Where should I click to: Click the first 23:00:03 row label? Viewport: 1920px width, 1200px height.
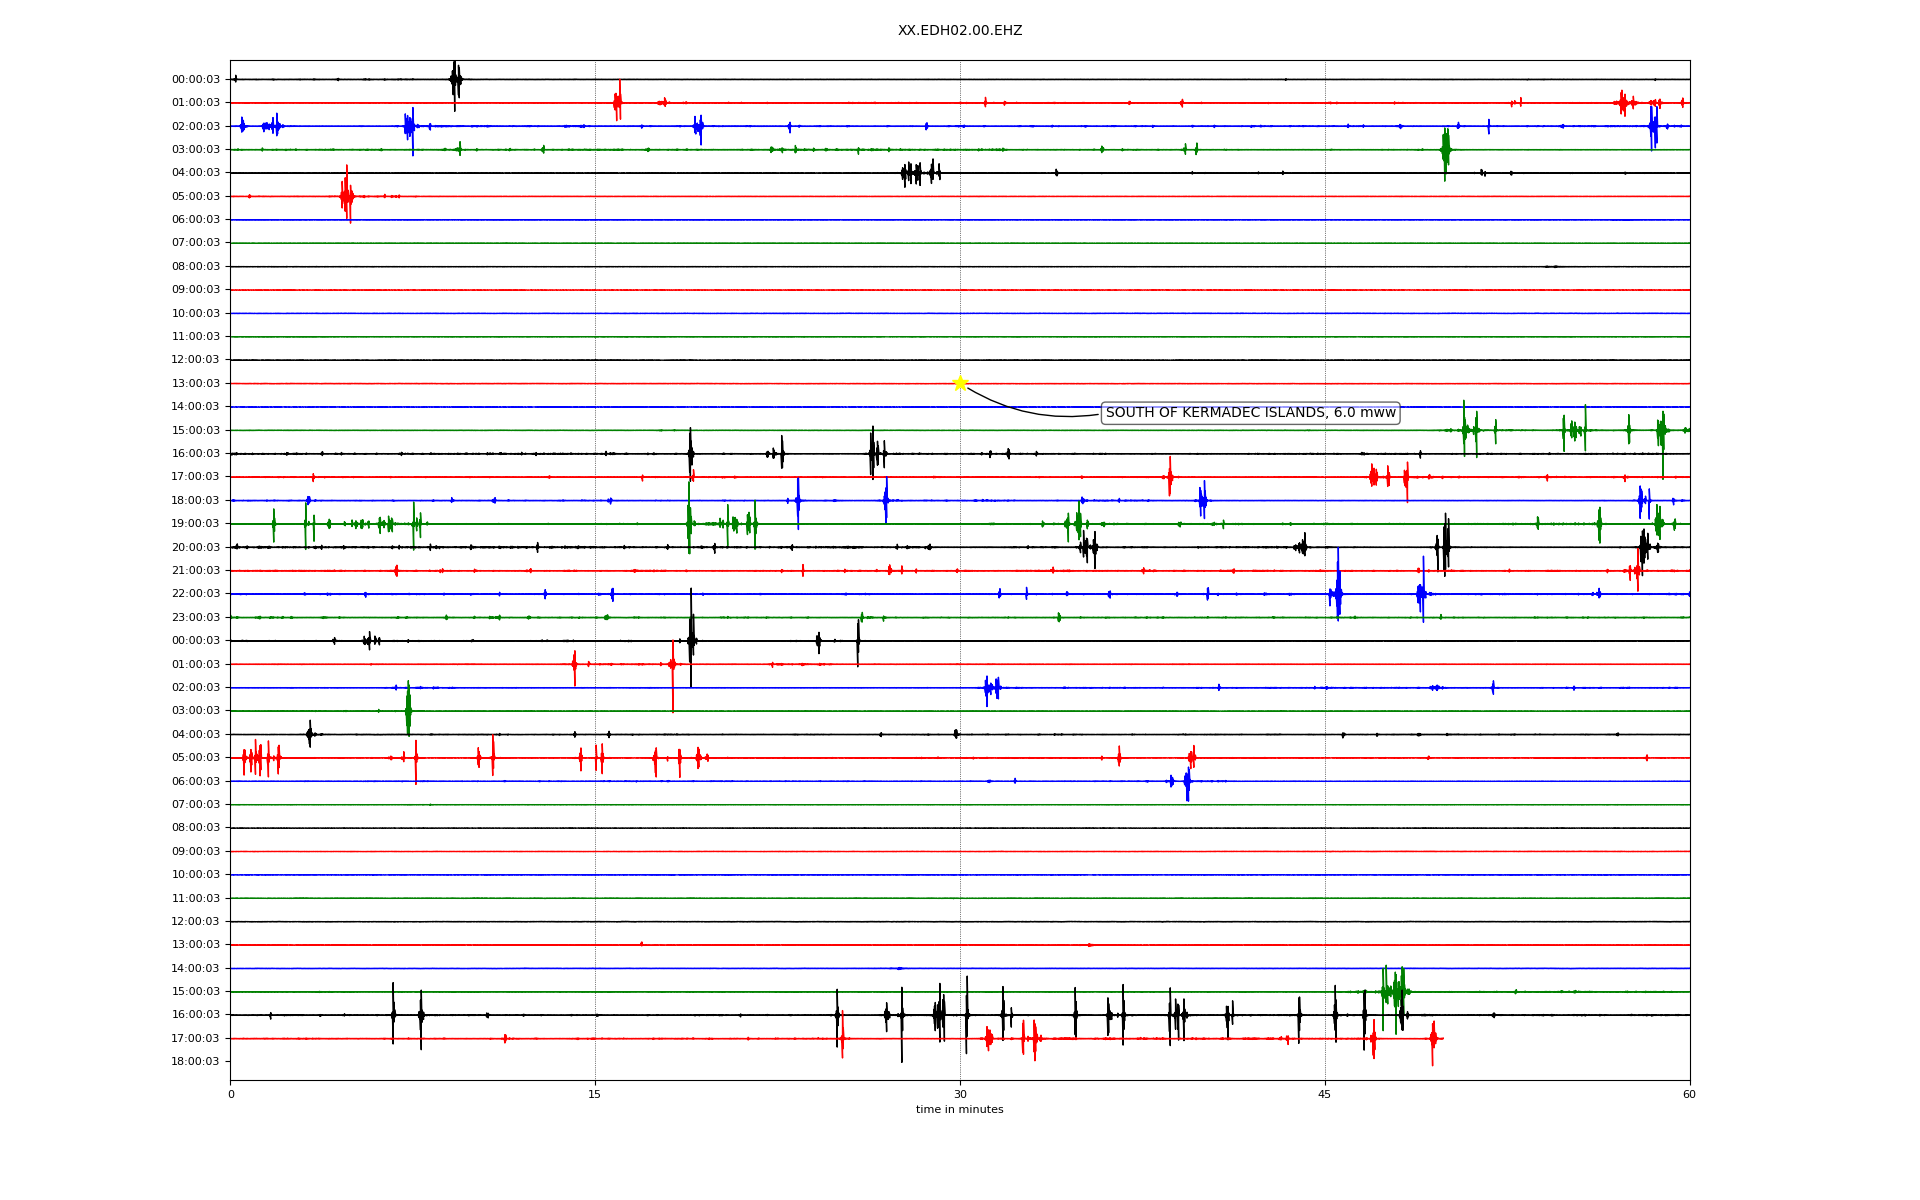click(196, 618)
